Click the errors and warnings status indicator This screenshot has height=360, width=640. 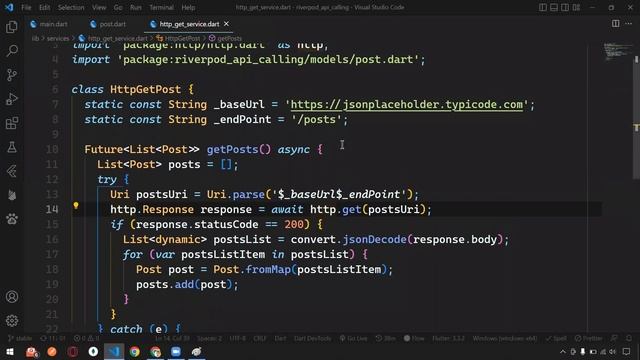pyautogui.click(x=86, y=338)
